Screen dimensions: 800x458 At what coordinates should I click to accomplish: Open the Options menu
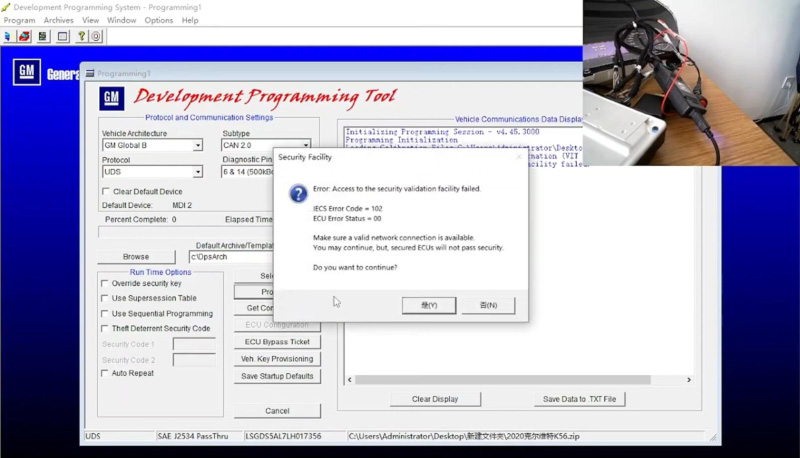[x=159, y=20]
